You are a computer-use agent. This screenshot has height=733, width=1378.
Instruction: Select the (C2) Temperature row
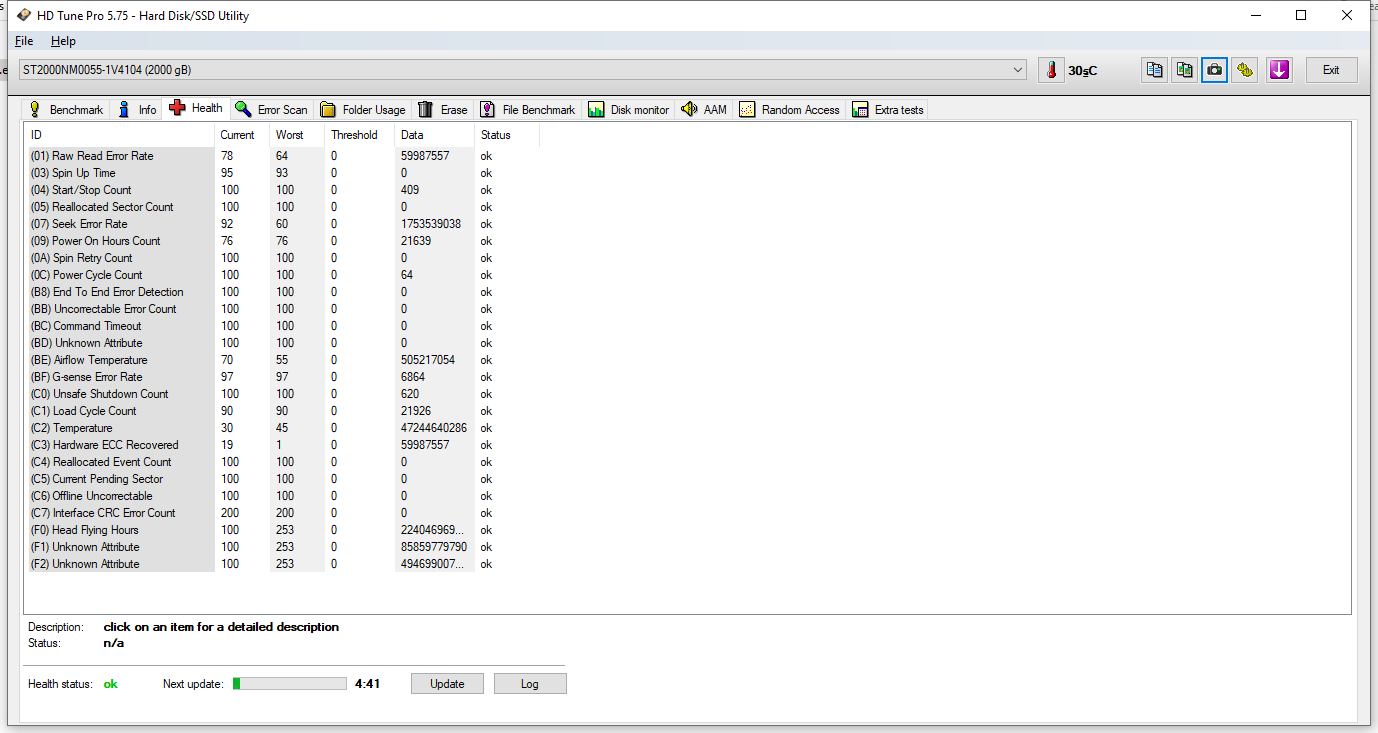coord(283,428)
